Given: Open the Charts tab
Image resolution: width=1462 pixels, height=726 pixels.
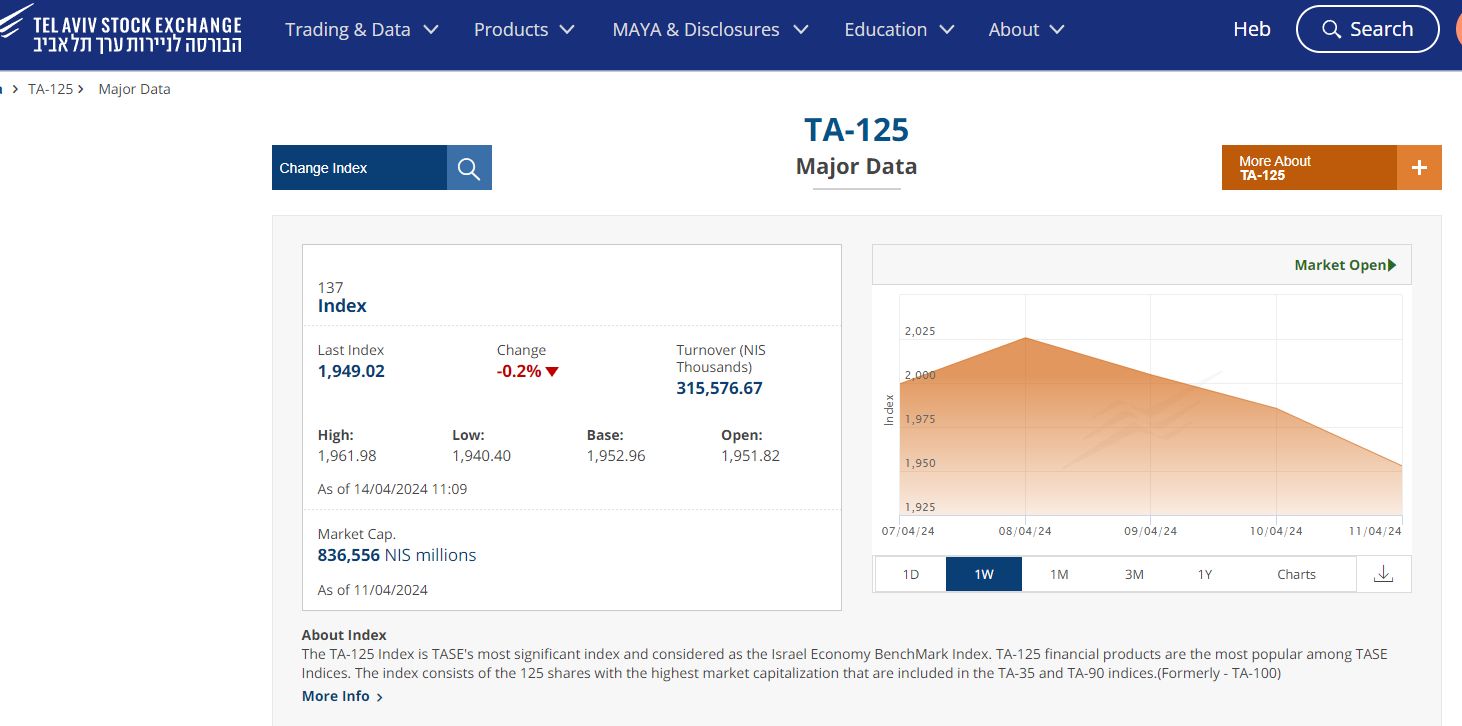Looking at the screenshot, I should coord(1297,574).
